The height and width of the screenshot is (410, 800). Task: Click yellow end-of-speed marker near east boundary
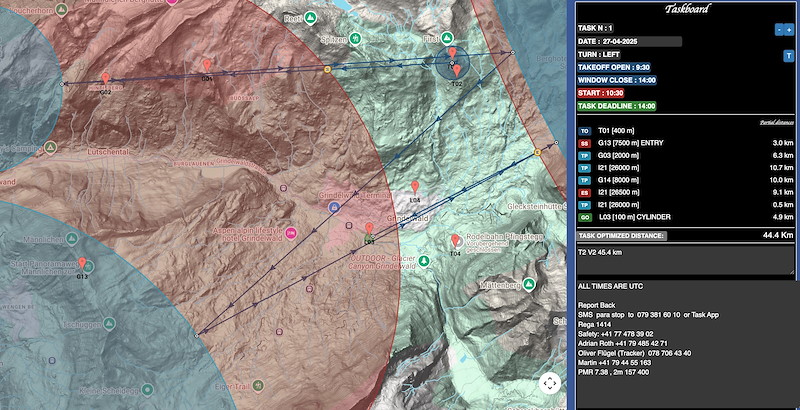[x=537, y=152]
